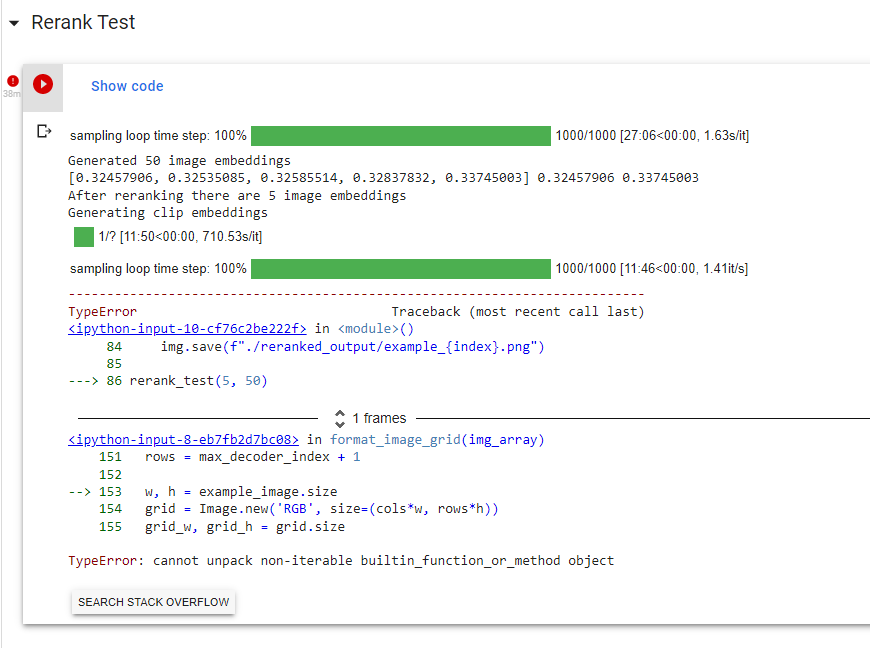
Task: Click the second 1000/1000 progress bar
Action: (400, 268)
